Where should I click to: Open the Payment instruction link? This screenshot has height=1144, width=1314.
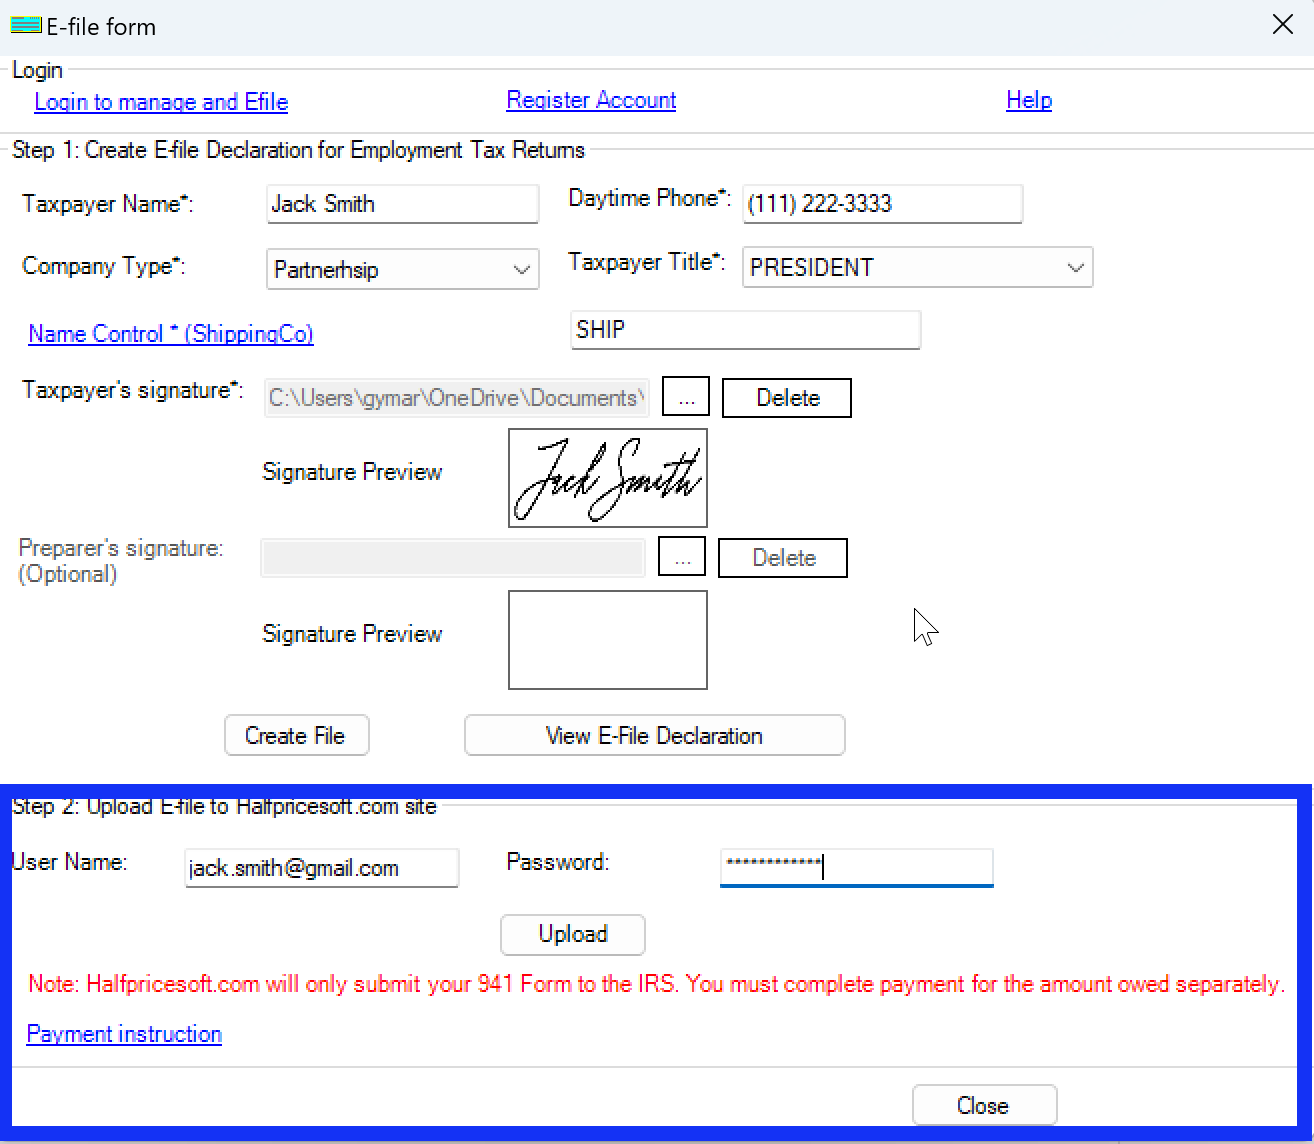click(x=123, y=1033)
